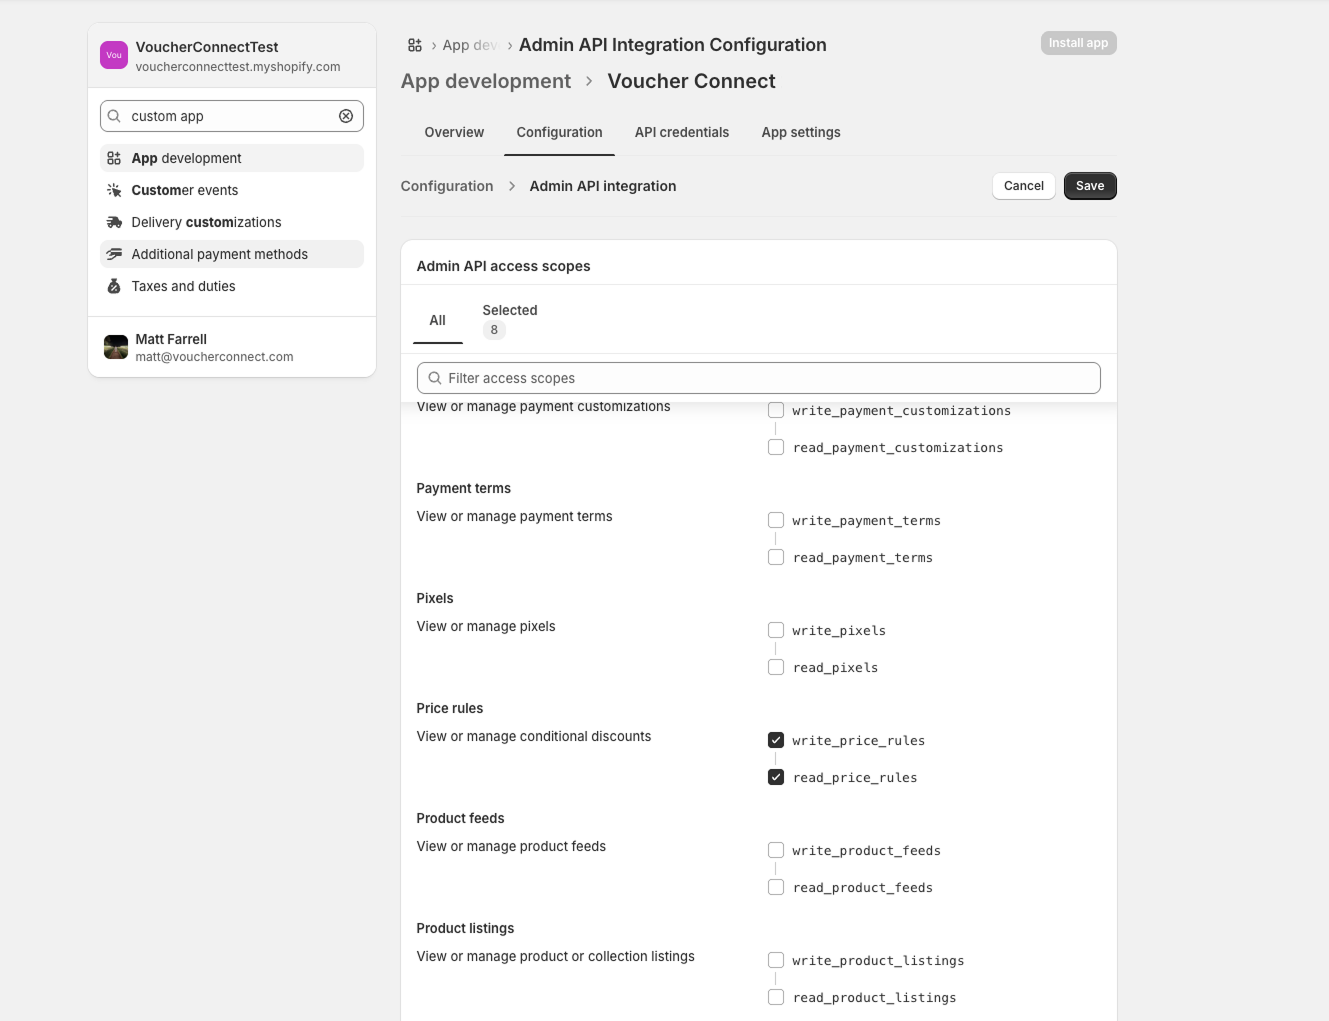Viewport: 1329px width, 1021px height.
Task: Switch to the API credentials tab
Action: [x=681, y=132]
